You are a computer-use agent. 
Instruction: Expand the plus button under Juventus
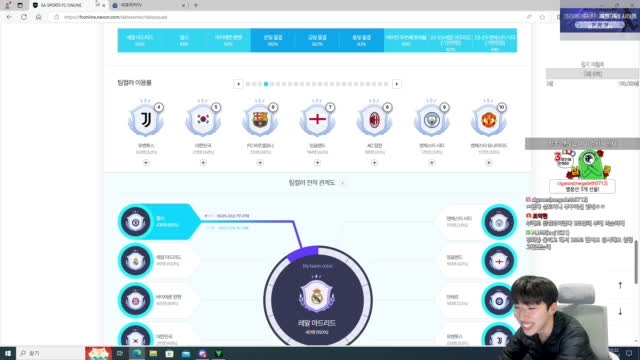click(146, 162)
